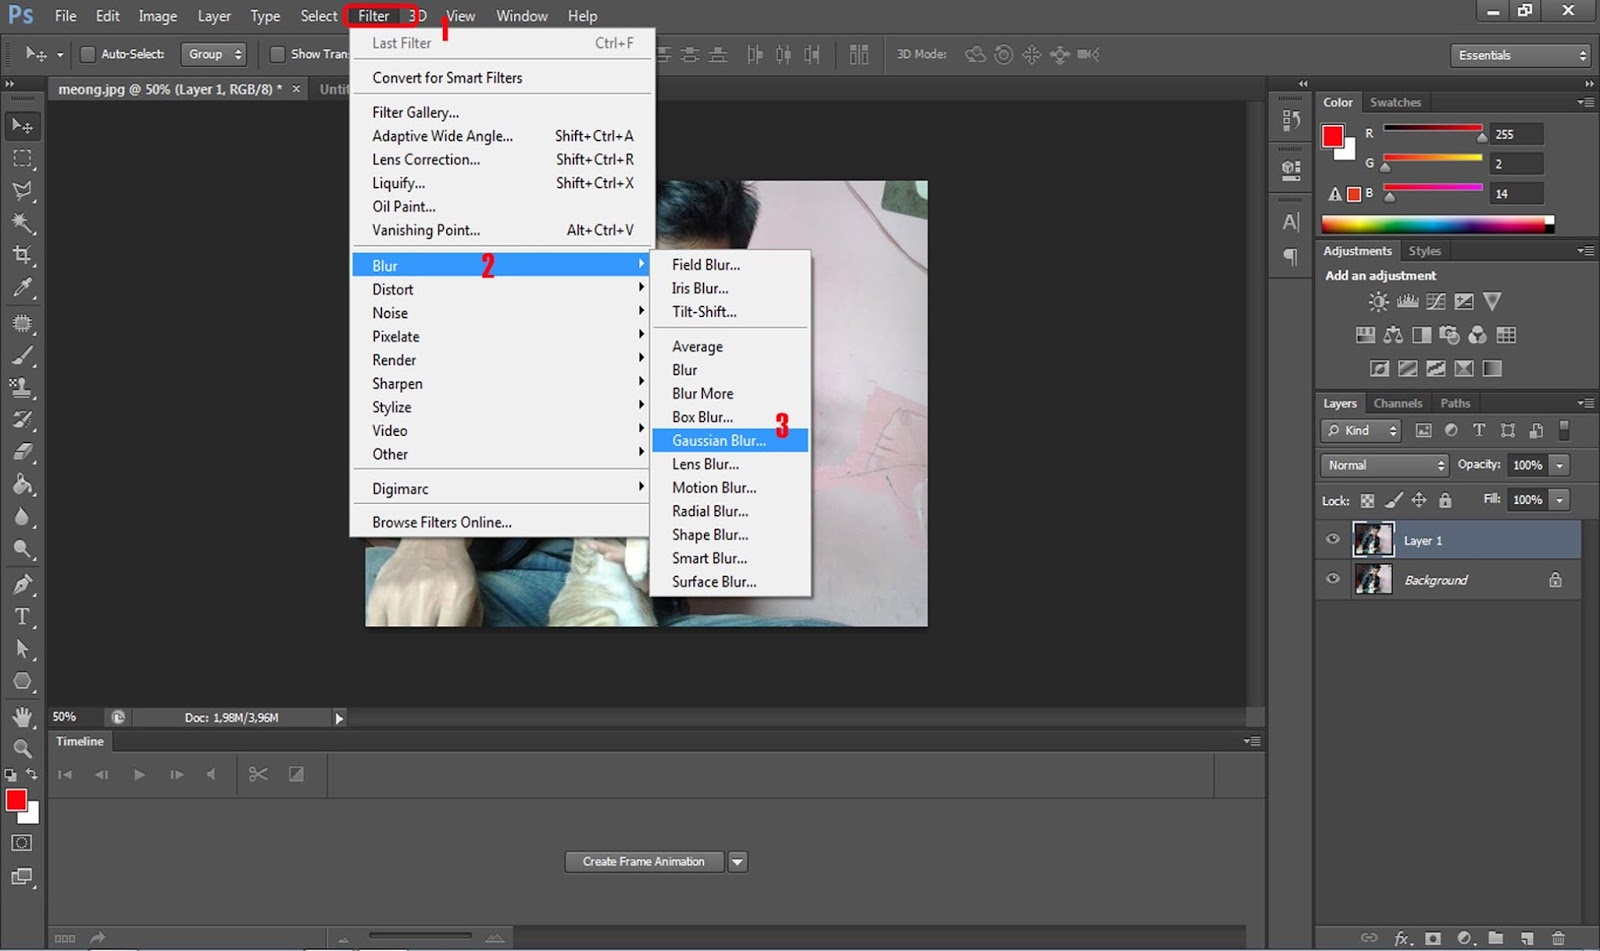The image size is (1600, 951).
Task: Add a Brightness/Contrast adjustment
Action: coord(1377,301)
